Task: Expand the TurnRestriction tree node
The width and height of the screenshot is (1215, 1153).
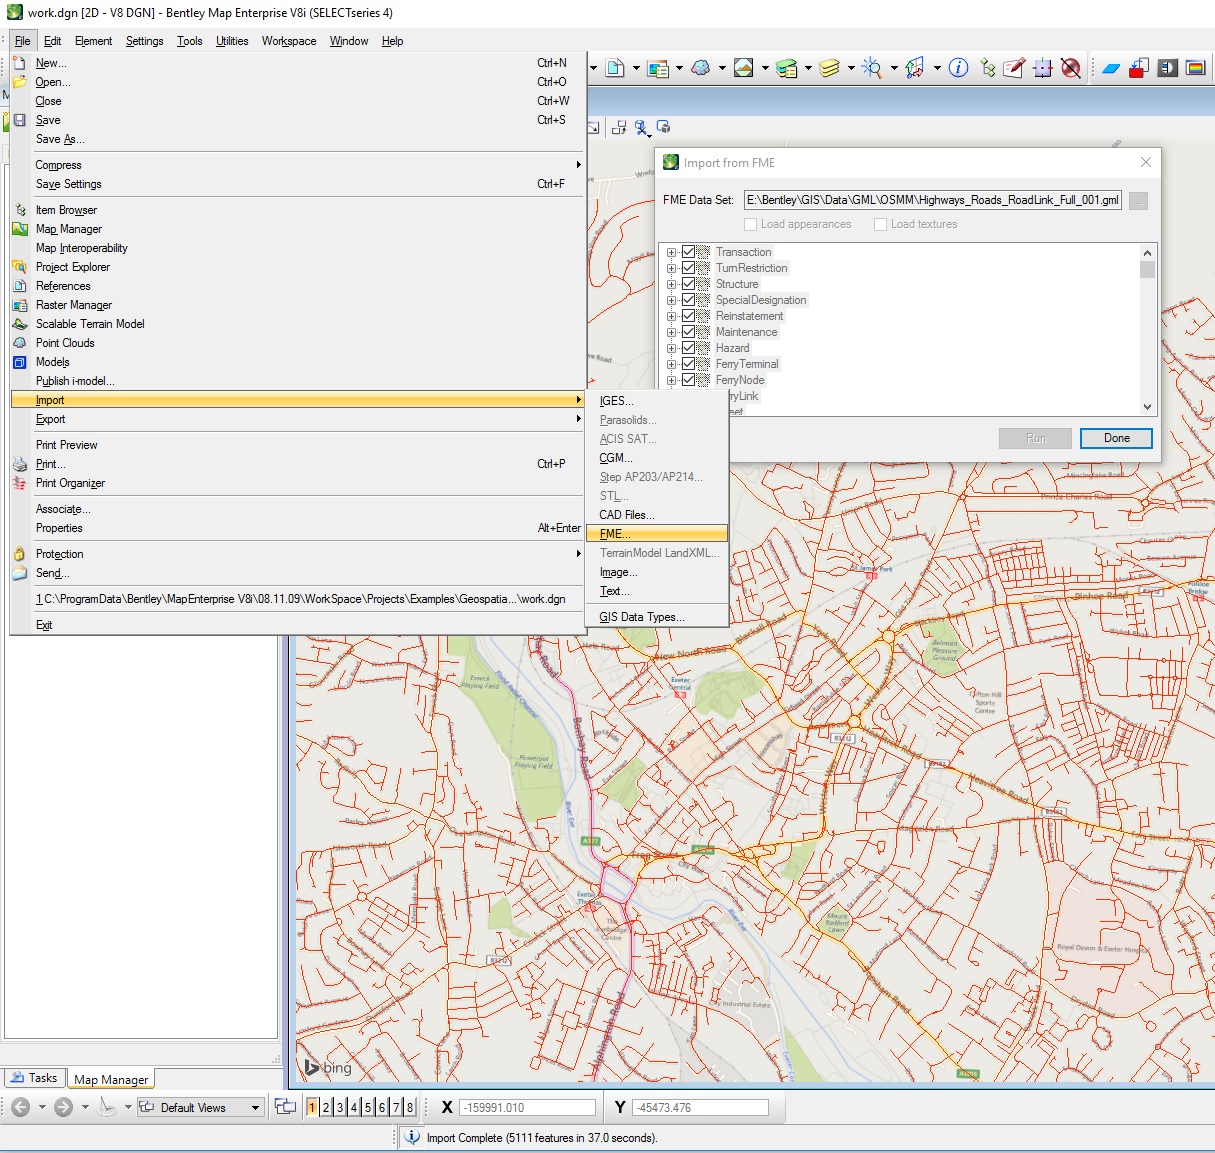Action: [x=672, y=268]
